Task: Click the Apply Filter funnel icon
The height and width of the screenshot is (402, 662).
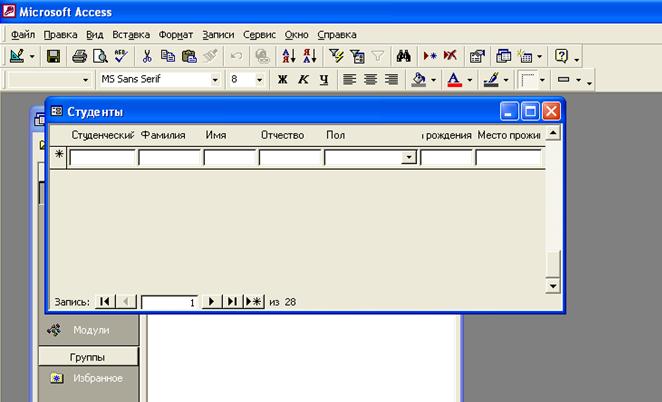Action: [378, 56]
